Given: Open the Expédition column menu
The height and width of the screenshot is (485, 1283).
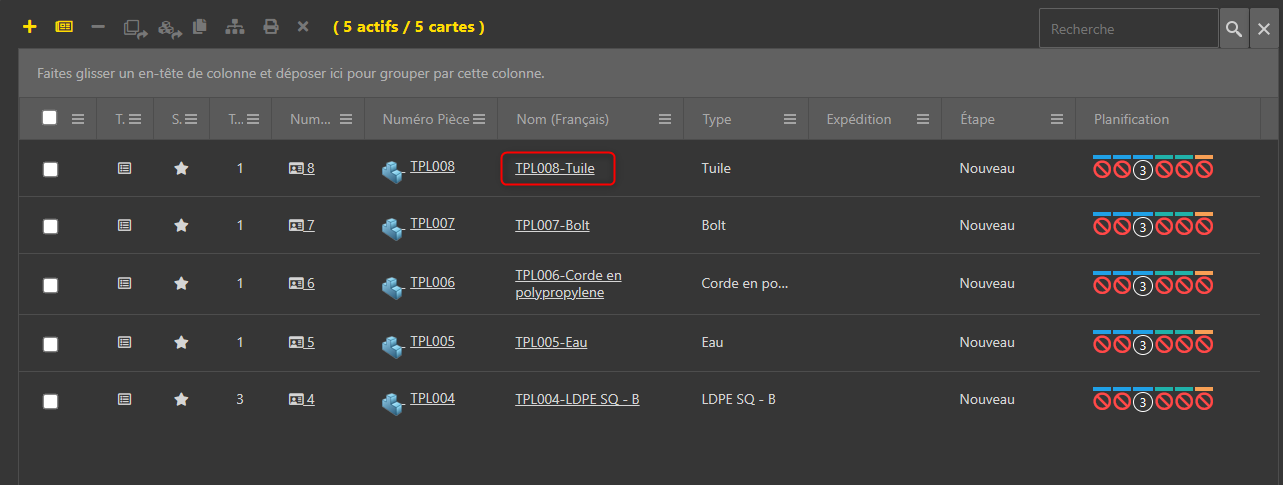Looking at the screenshot, I should click(x=923, y=119).
